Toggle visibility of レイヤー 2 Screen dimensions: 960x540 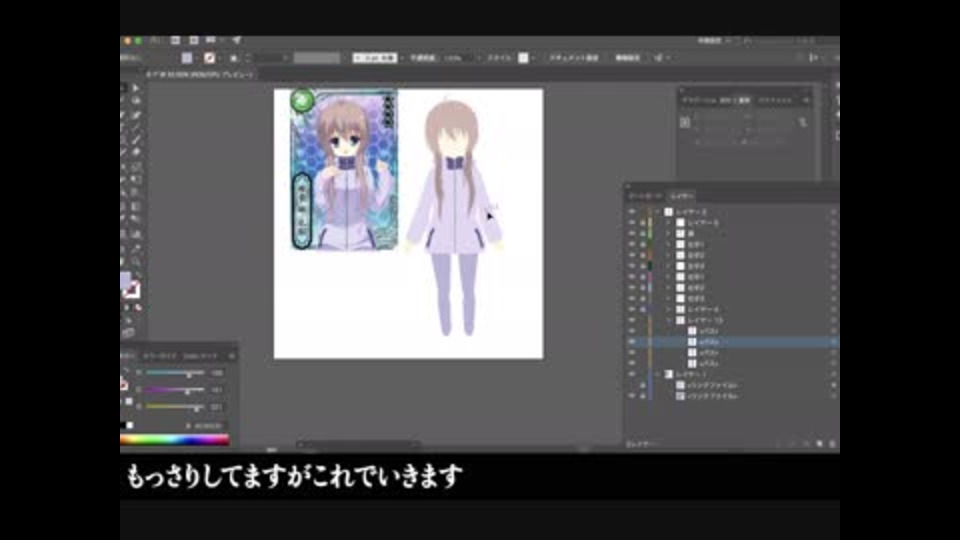click(632, 212)
